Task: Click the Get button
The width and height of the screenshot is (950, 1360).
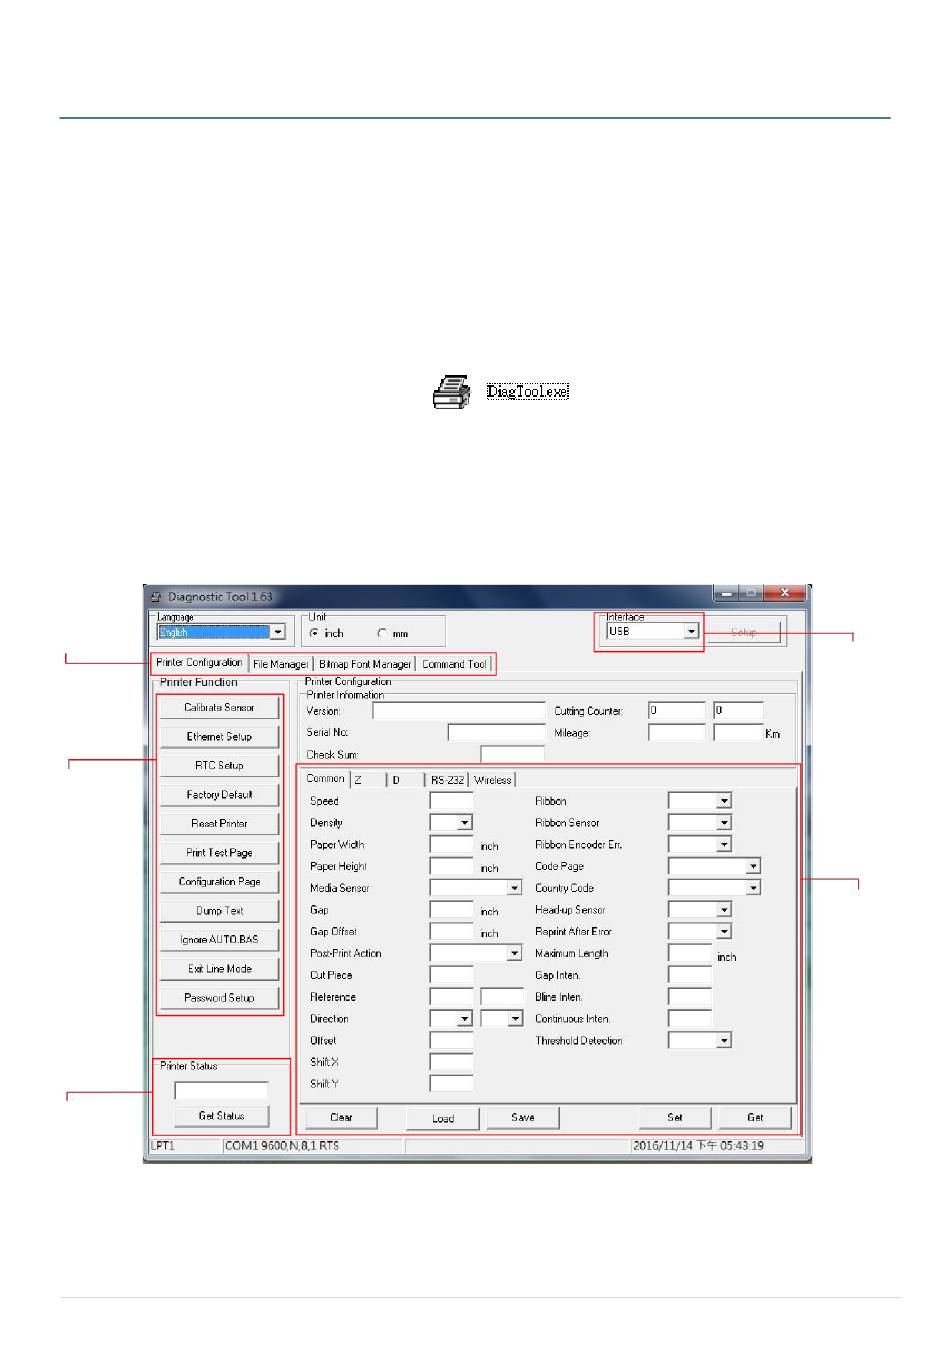Action: tap(755, 1118)
